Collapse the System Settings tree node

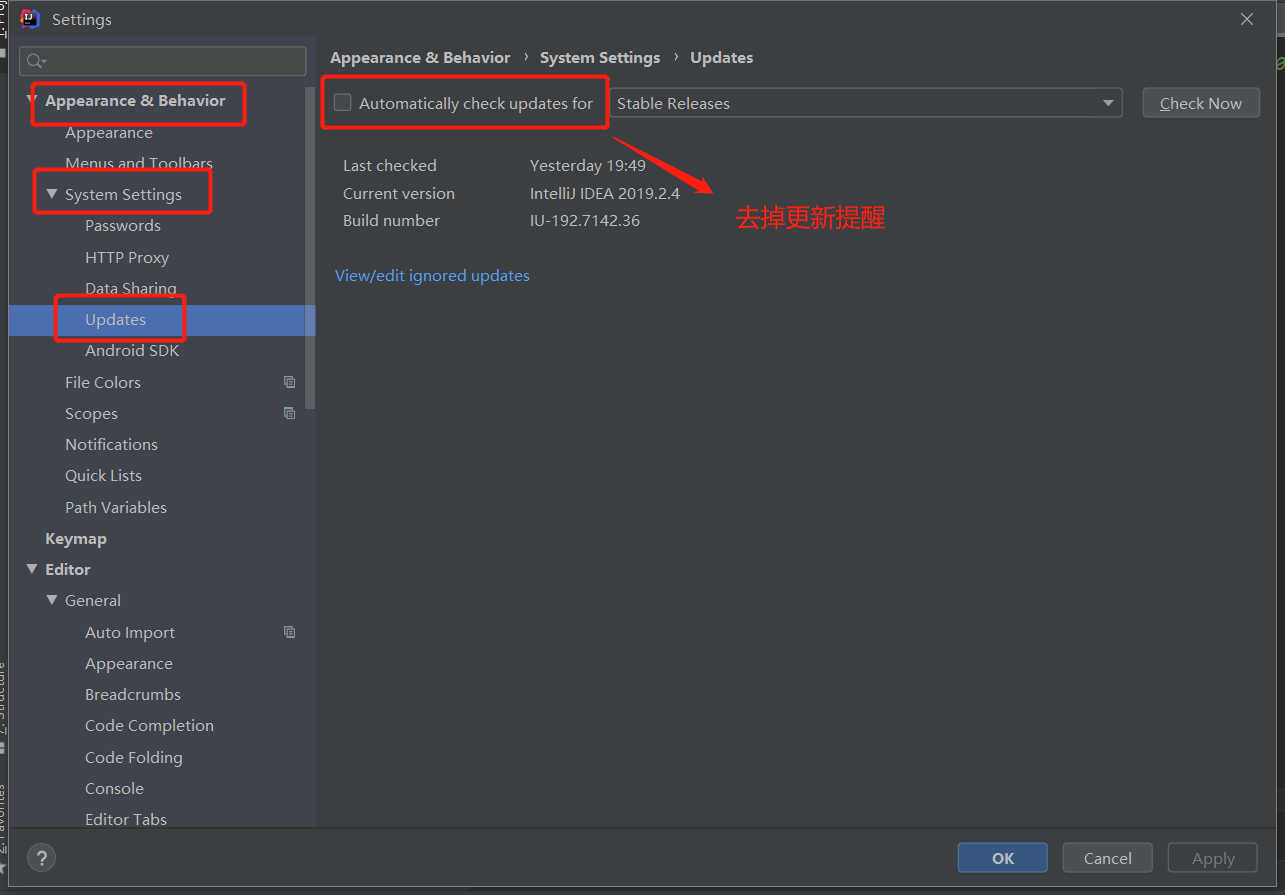pyautogui.click(x=52, y=194)
